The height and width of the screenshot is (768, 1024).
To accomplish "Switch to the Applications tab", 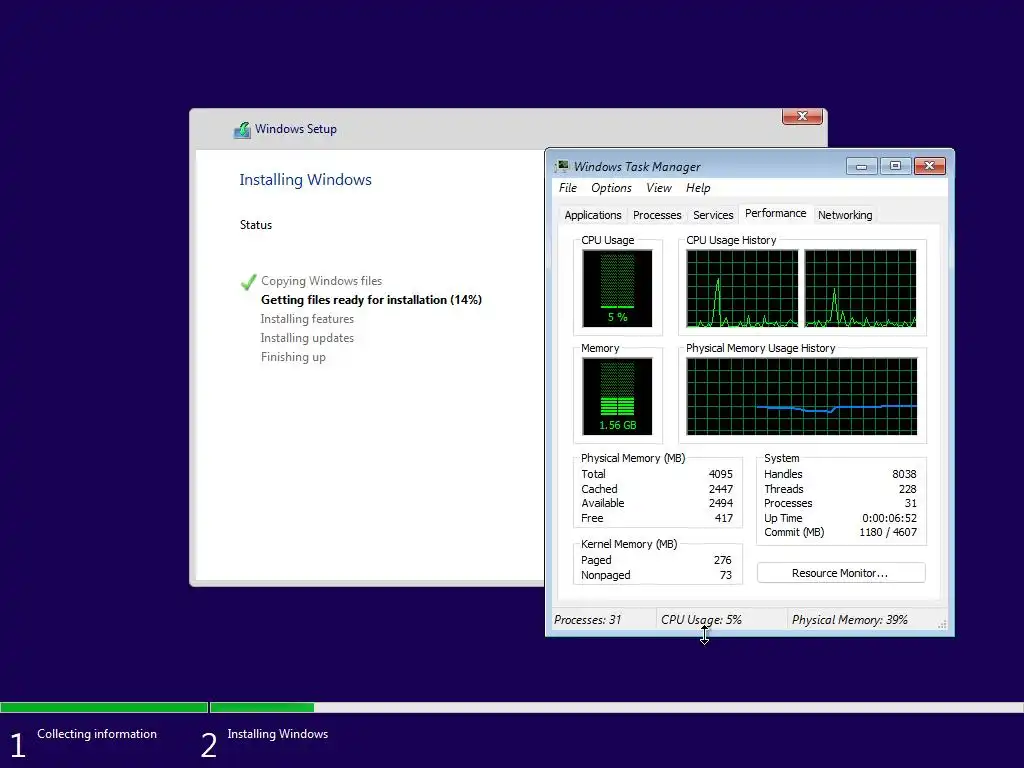I will [592, 215].
